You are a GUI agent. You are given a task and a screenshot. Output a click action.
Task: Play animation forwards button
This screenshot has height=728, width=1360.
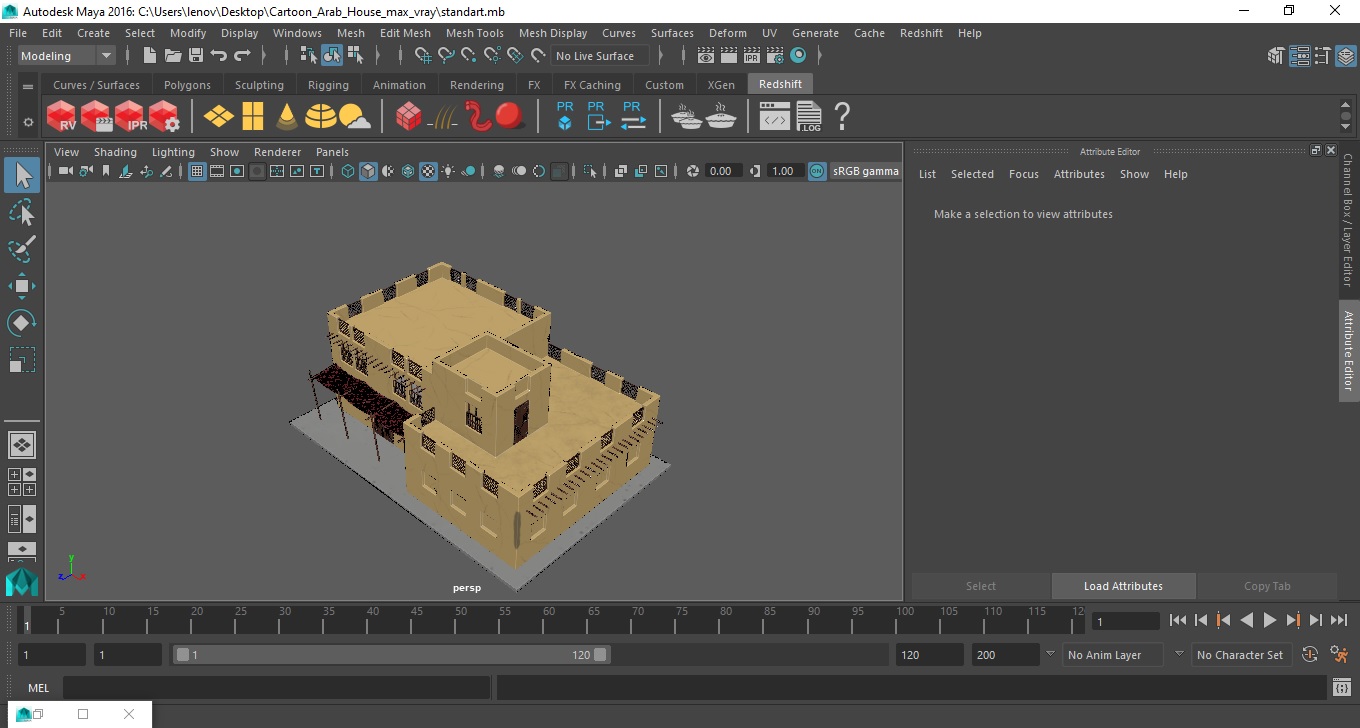pos(1269,620)
